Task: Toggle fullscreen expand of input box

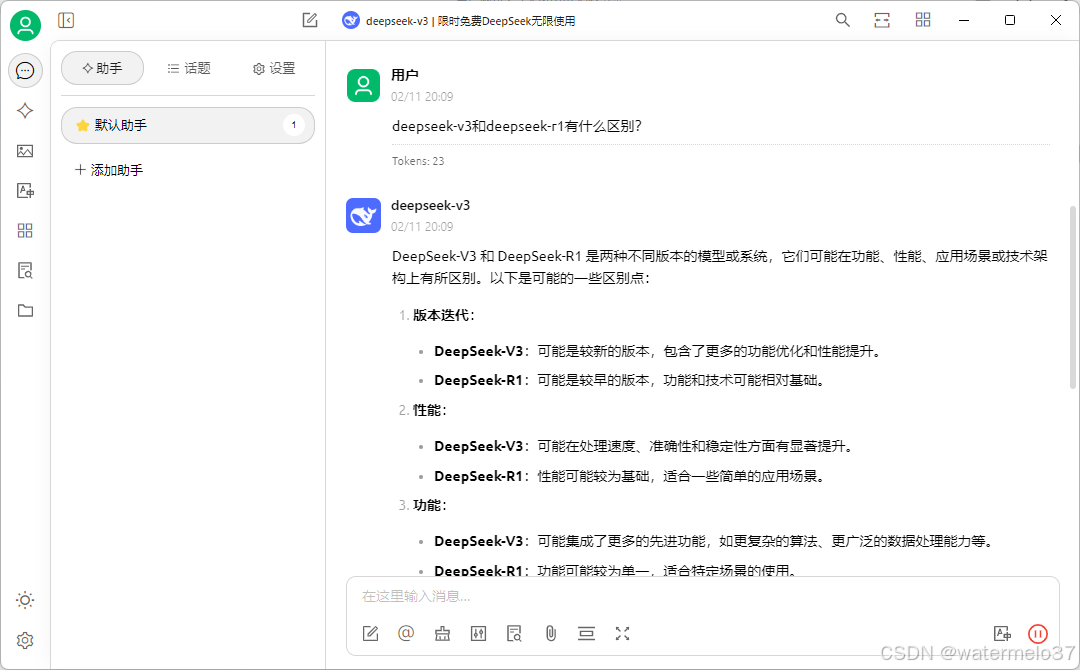Action: [x=622, y=633]
